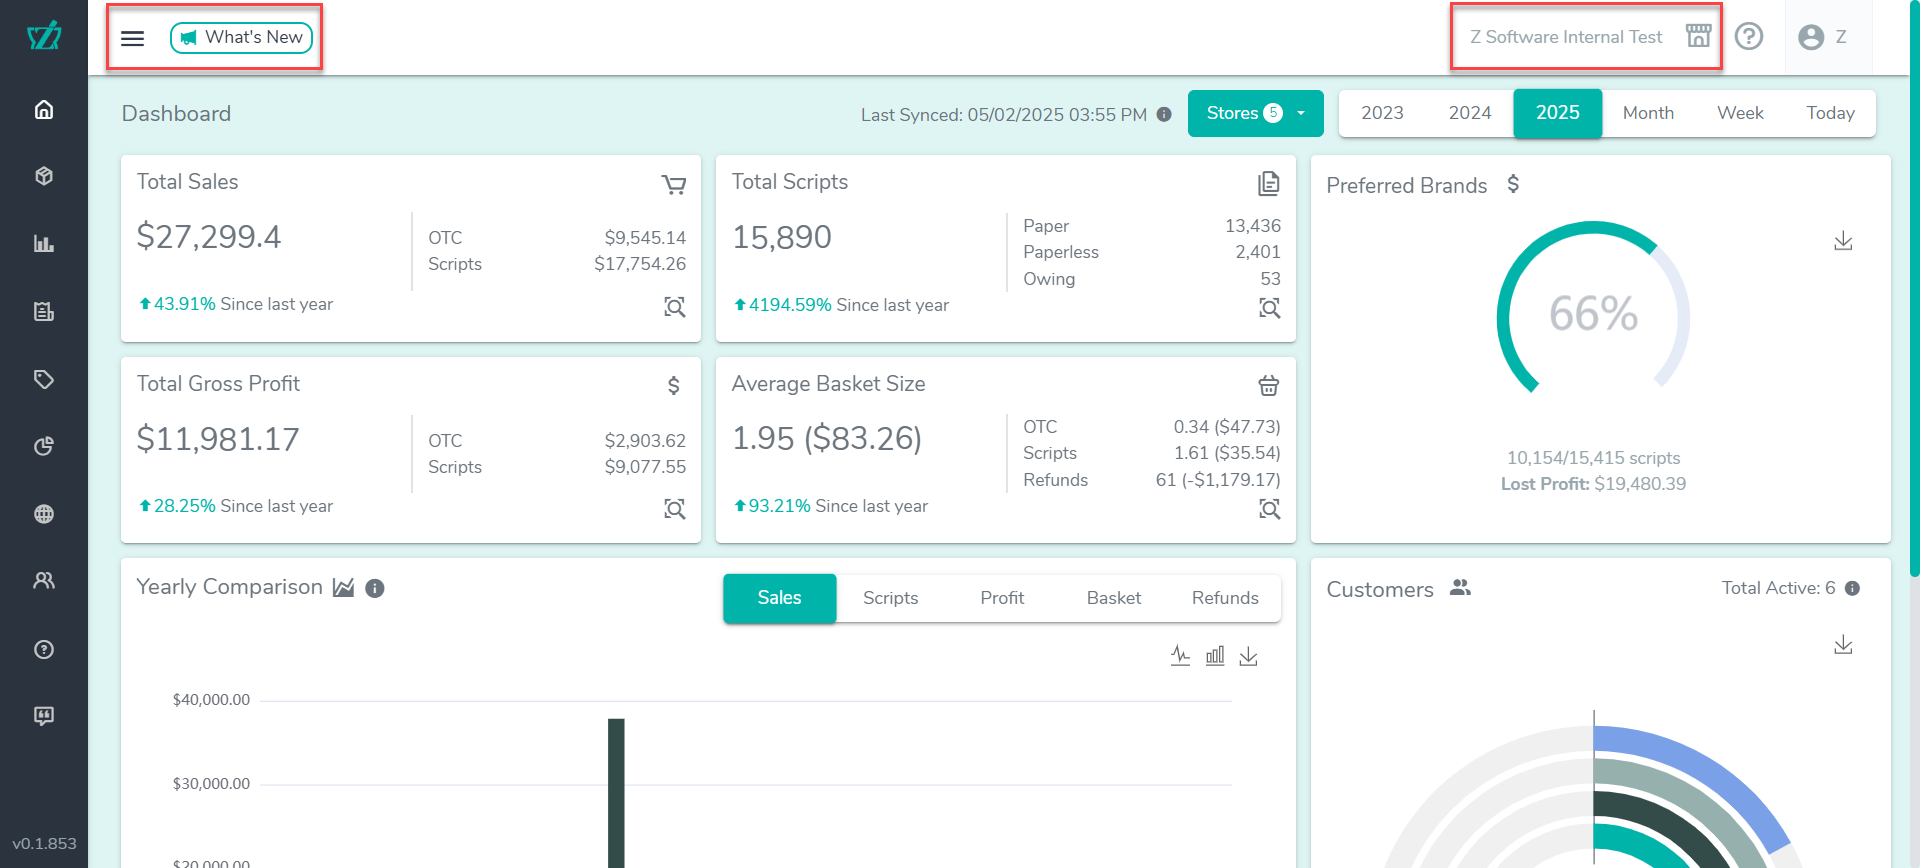Select the Basket comparison tab
Screen dimensions: 1920x868
(1114, 598)
